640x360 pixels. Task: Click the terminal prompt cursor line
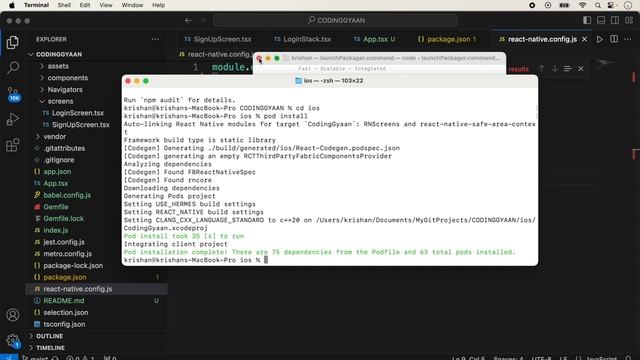click(x=196, y=260)
